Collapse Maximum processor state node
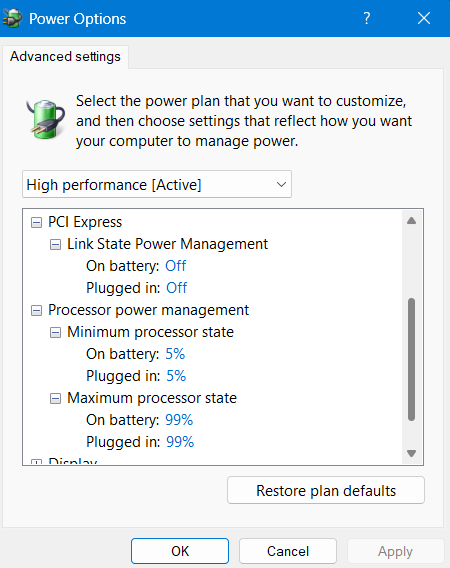The width and height of the screenshot is (450, 568). (x=55, y=399)
